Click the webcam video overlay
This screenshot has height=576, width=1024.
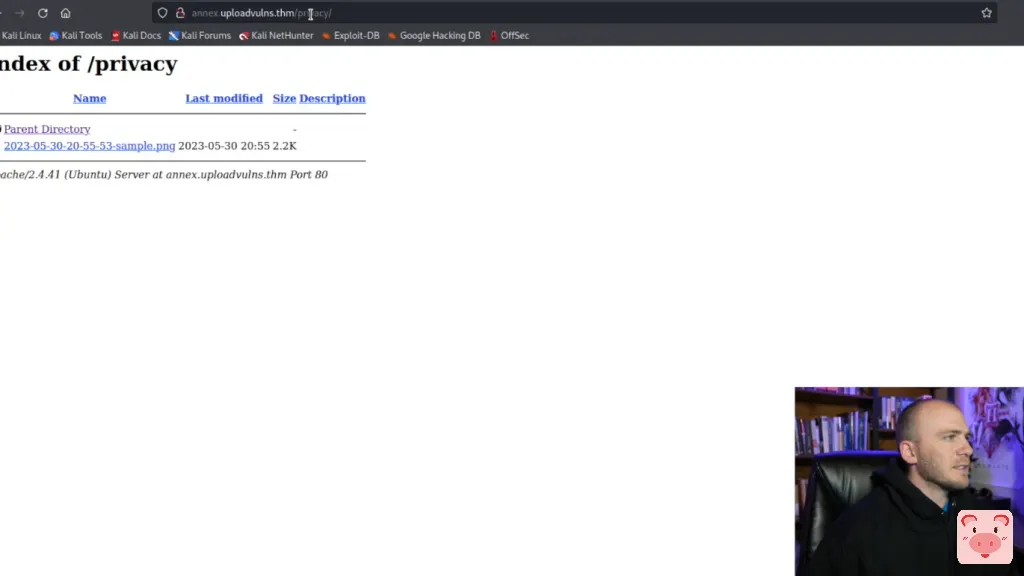coord(909,481)
